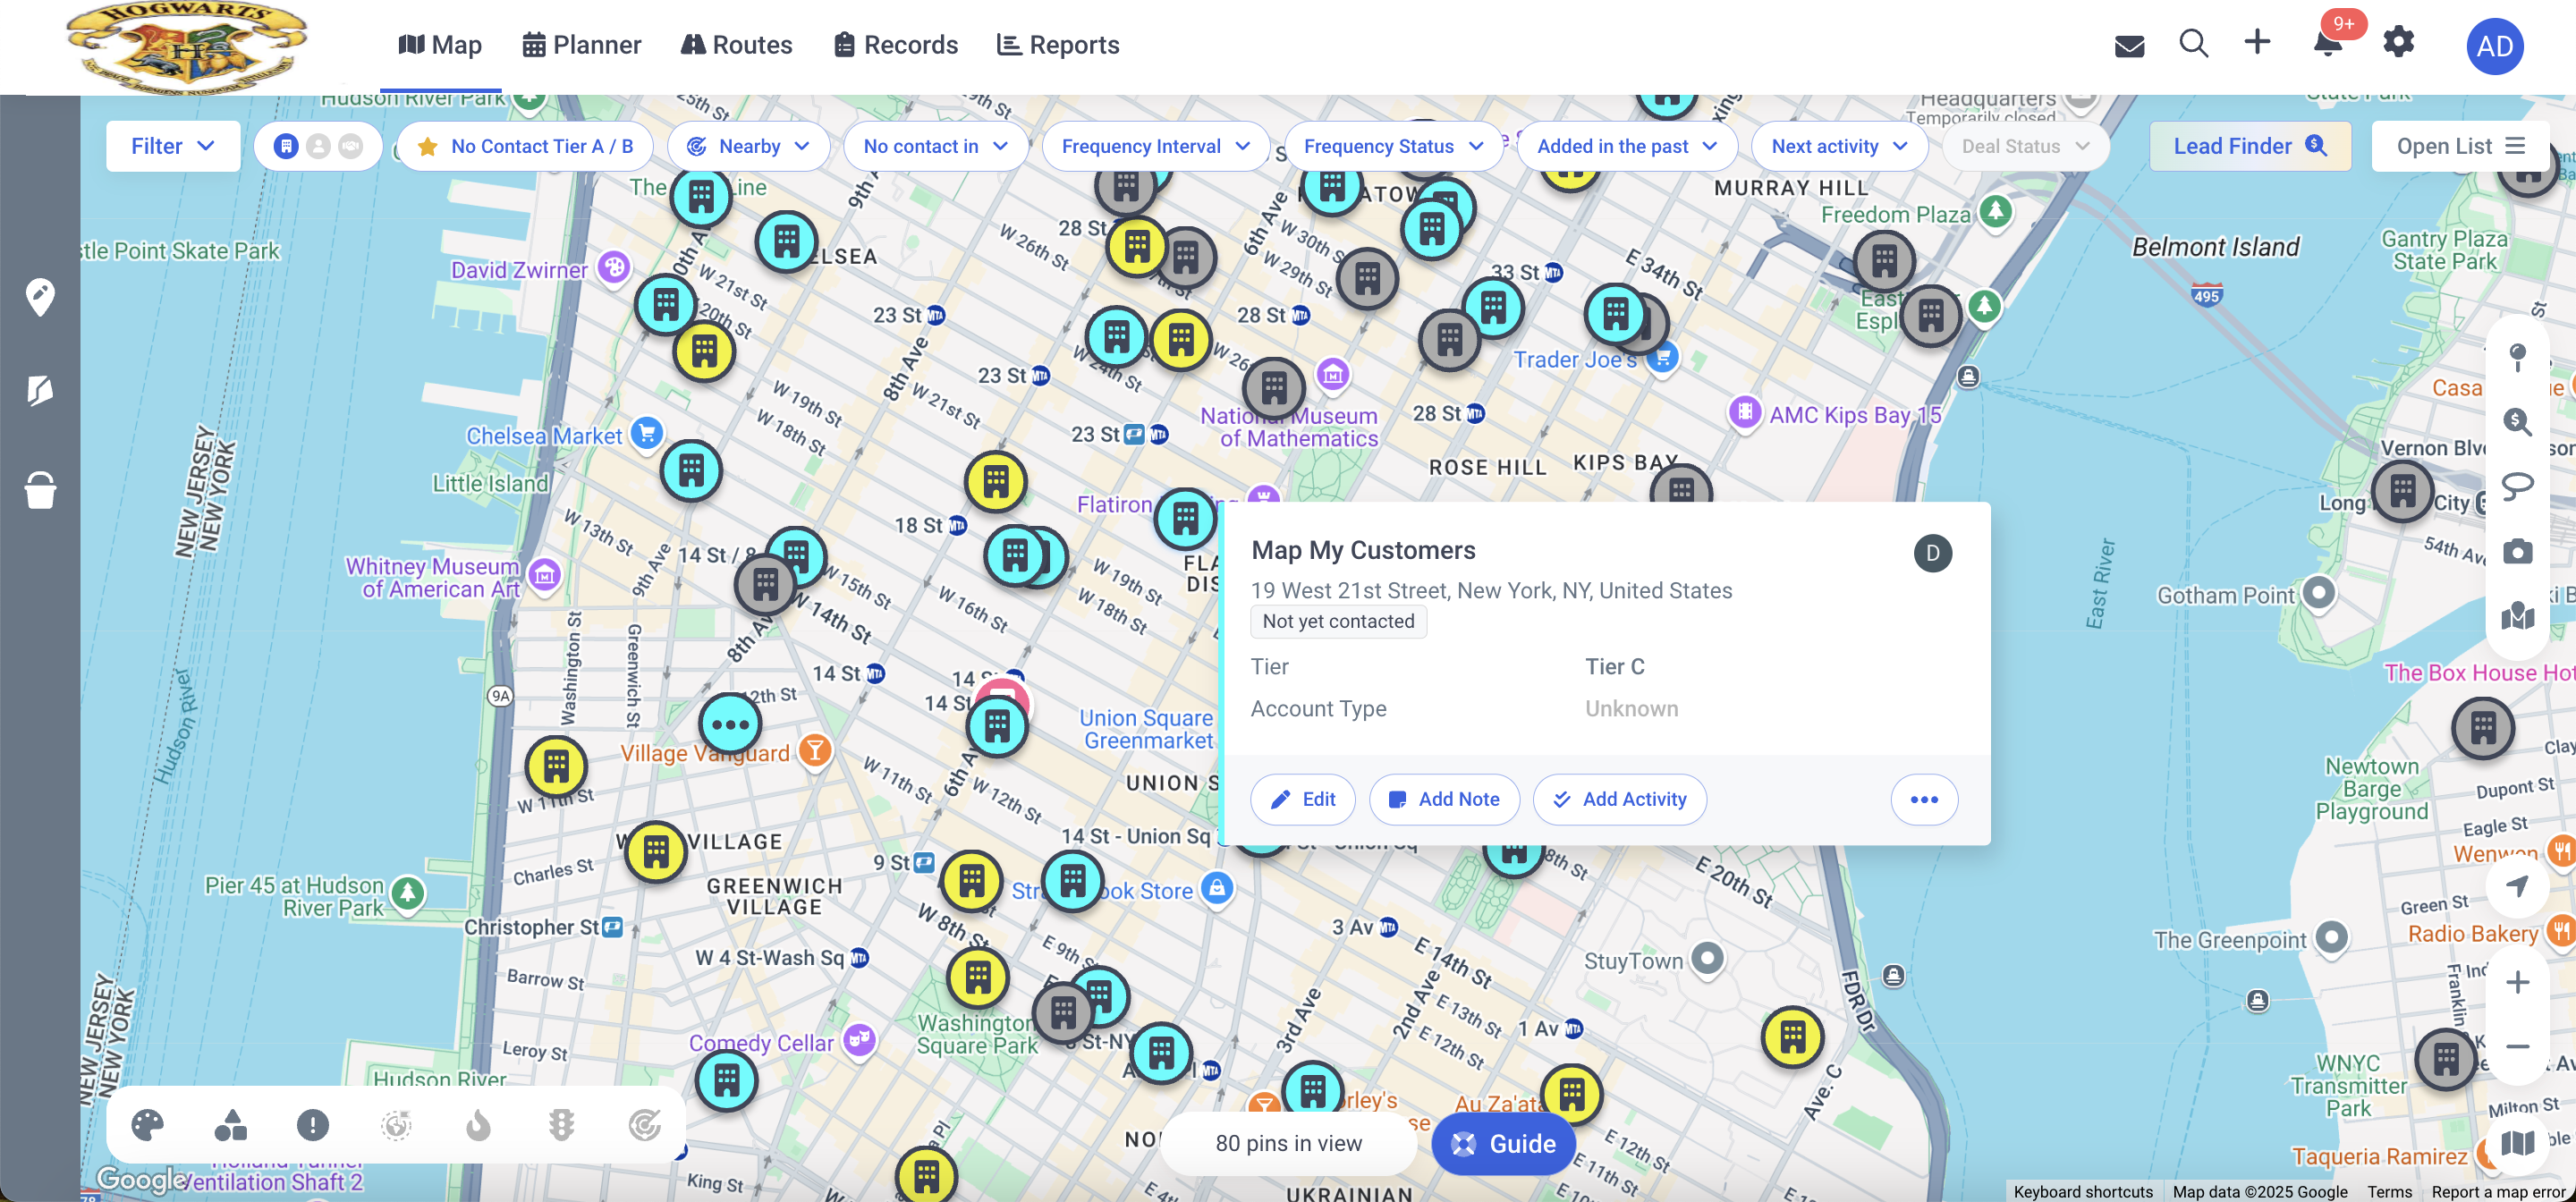The width and height of the screenshot is (2576, 1202).
Task: Open Lead Finder
Action: 2250,146
